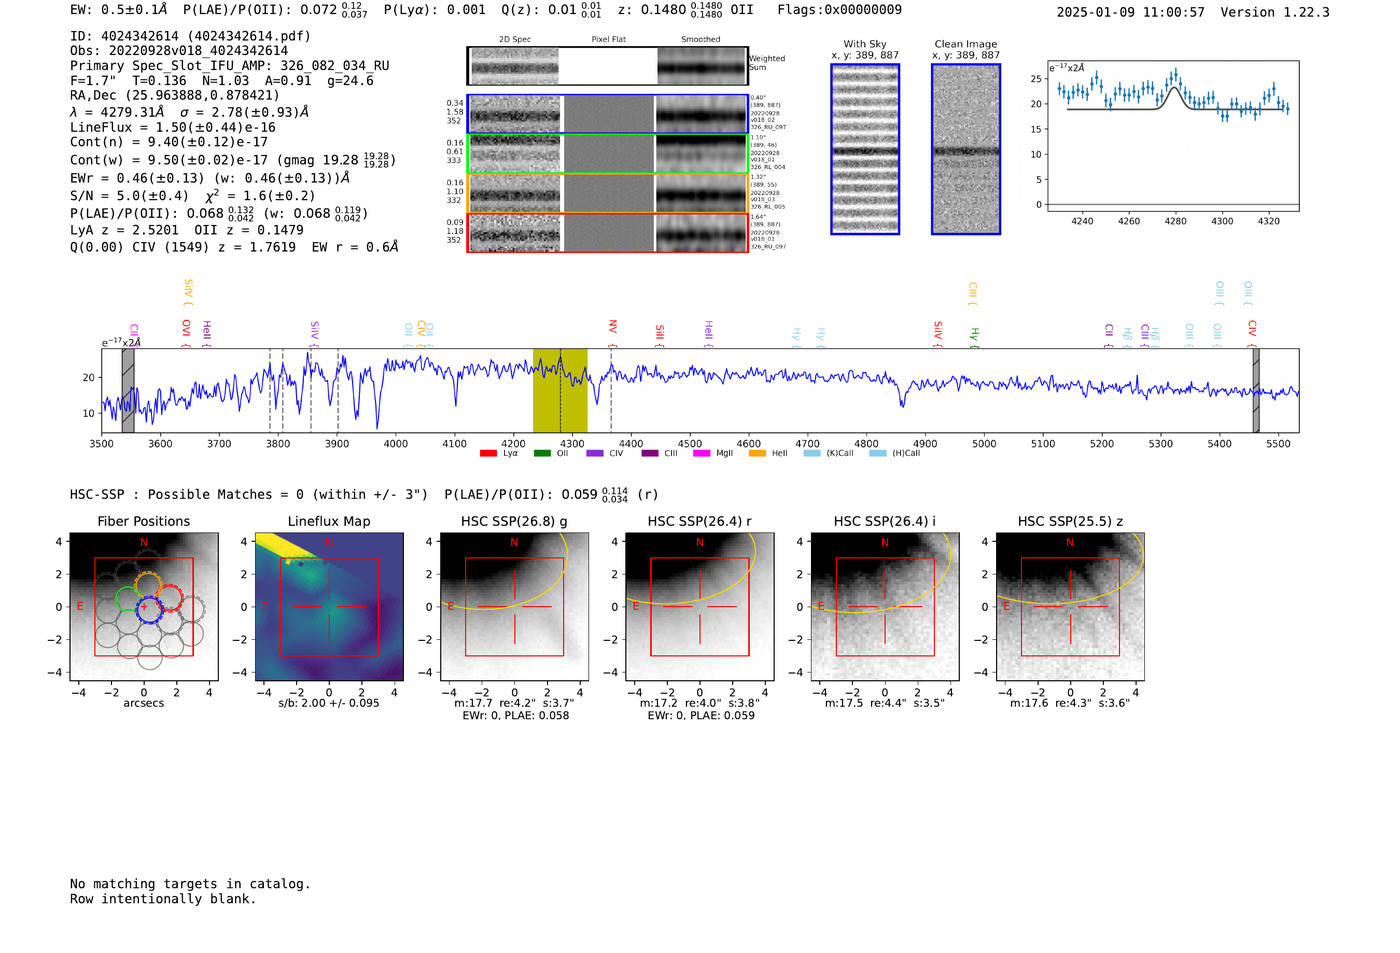Click the Smoothed column header
This screenshot has width=1400, height=953.
click(x=701, y=40)
